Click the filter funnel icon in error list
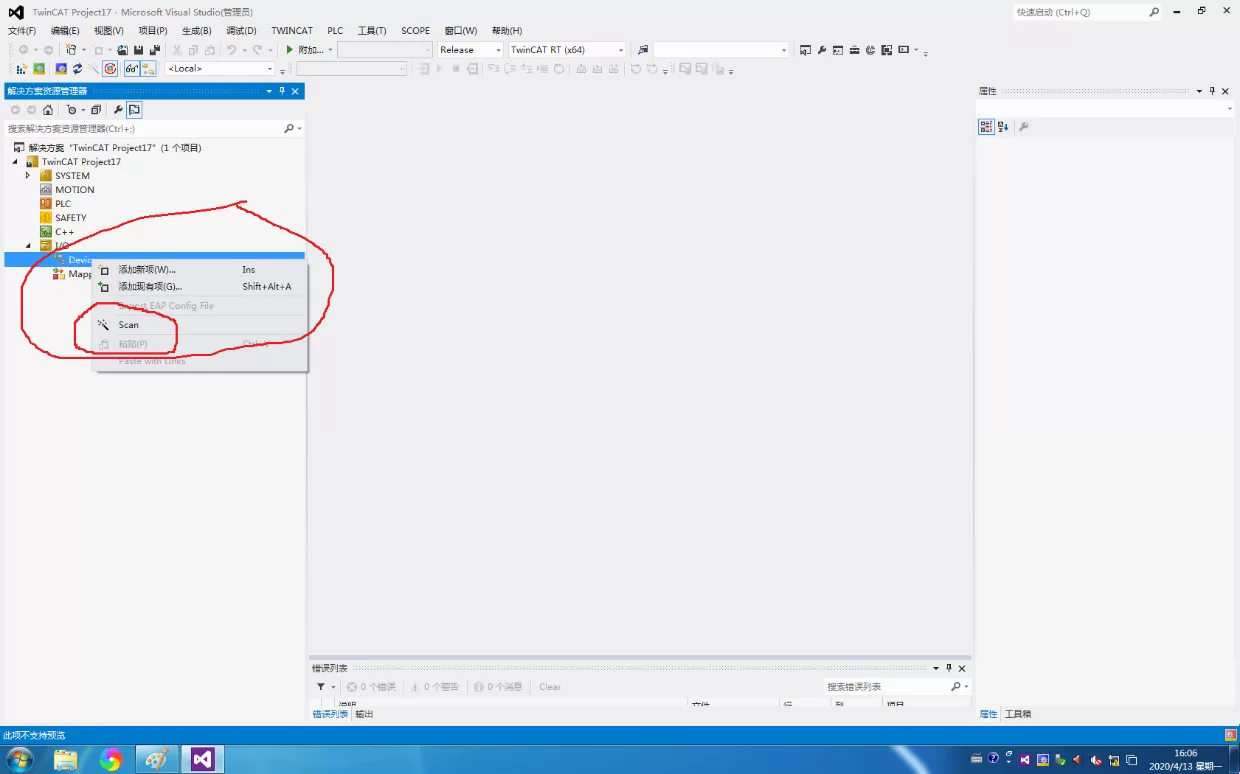Image resolution: width=1240 pixels, height=774 pixels. click(x=321, y=687)
